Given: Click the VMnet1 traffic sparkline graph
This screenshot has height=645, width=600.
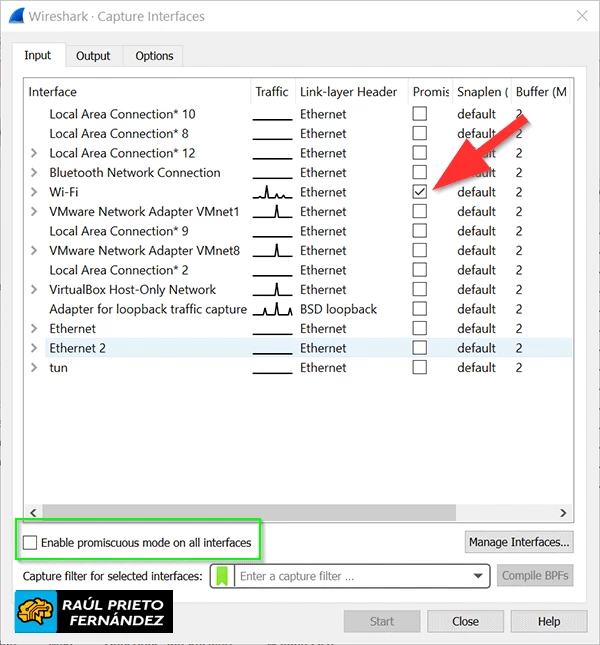Looking at the screenshot, I should pos(272,211).
